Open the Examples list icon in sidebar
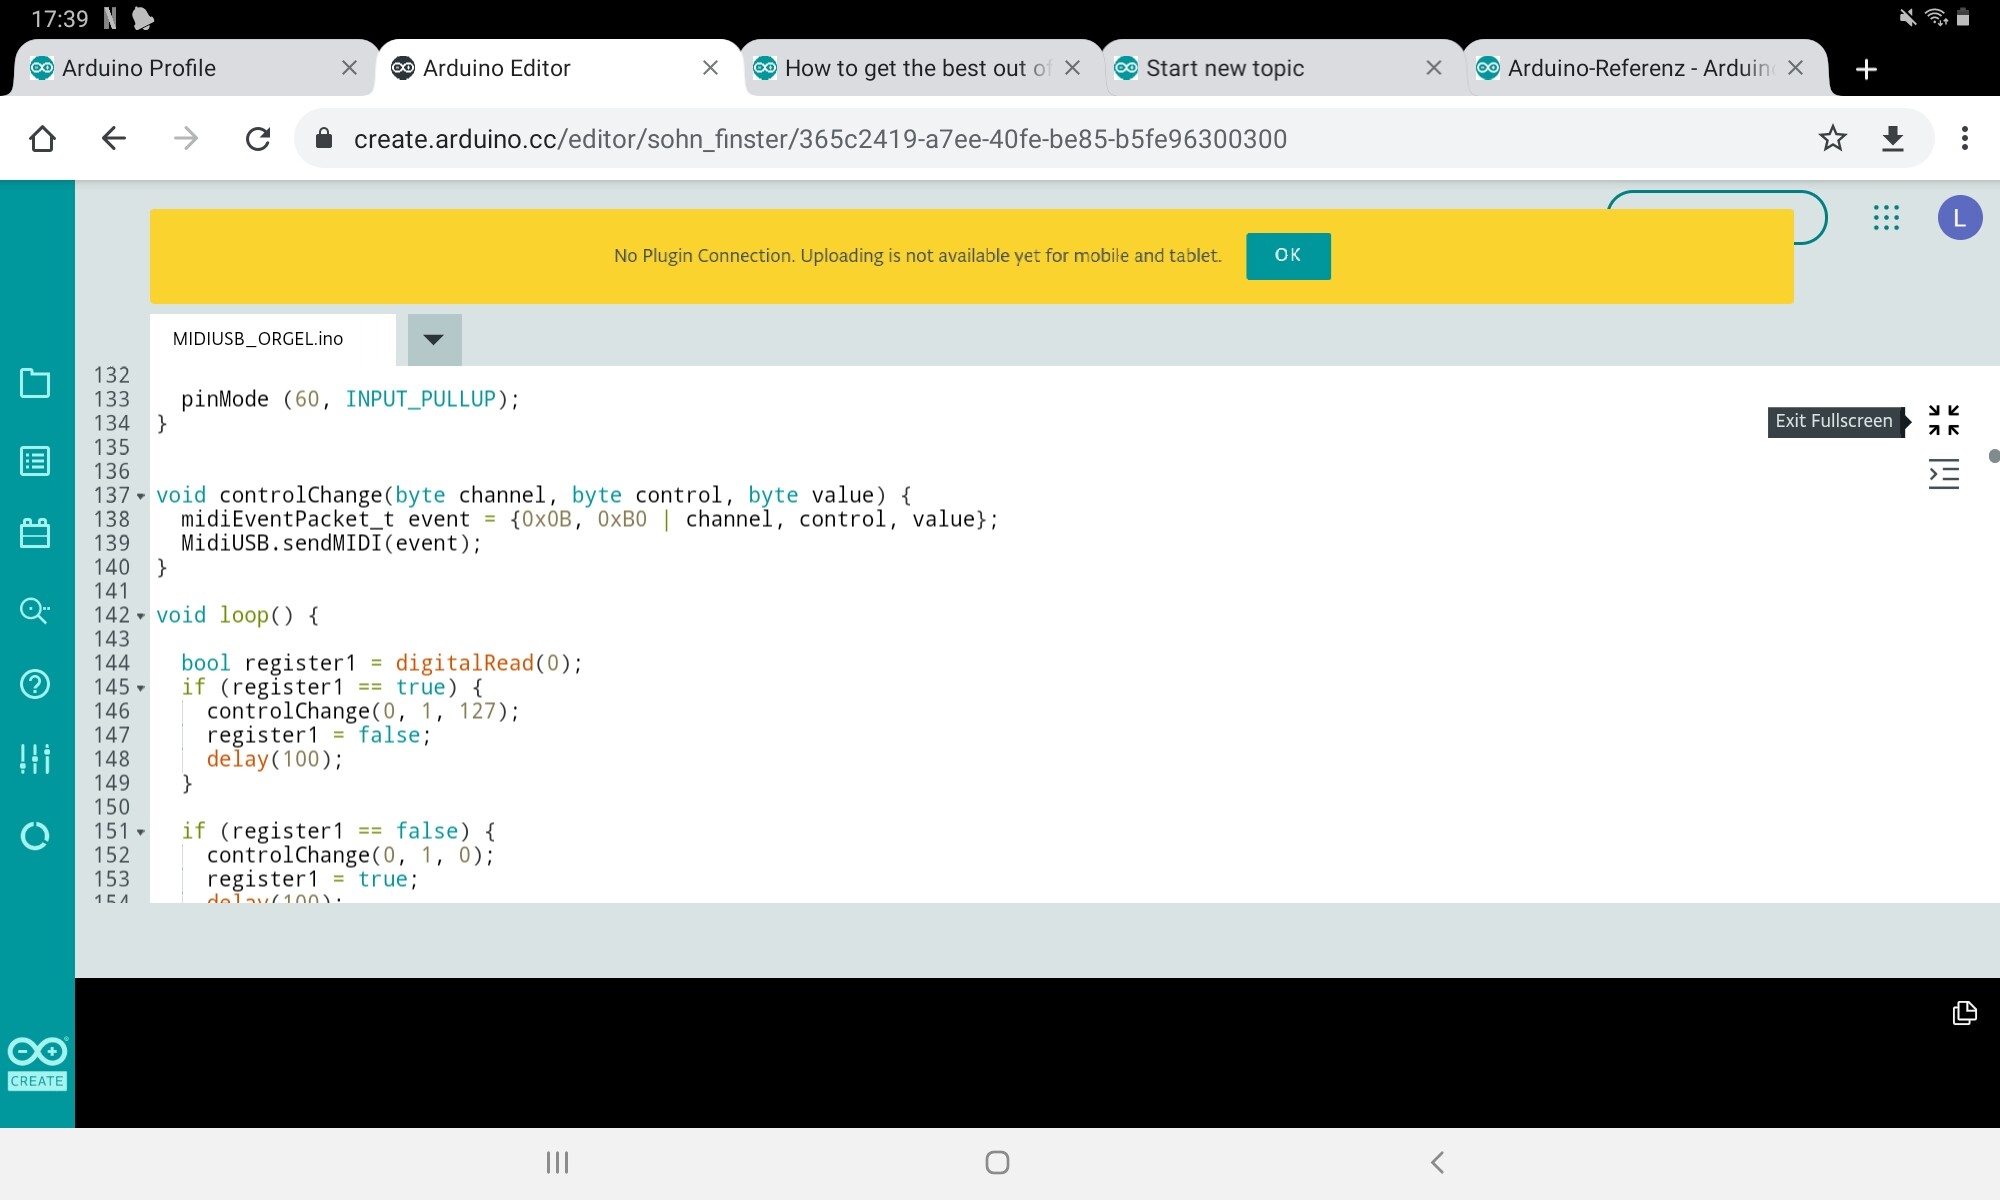 coord(35,461)
